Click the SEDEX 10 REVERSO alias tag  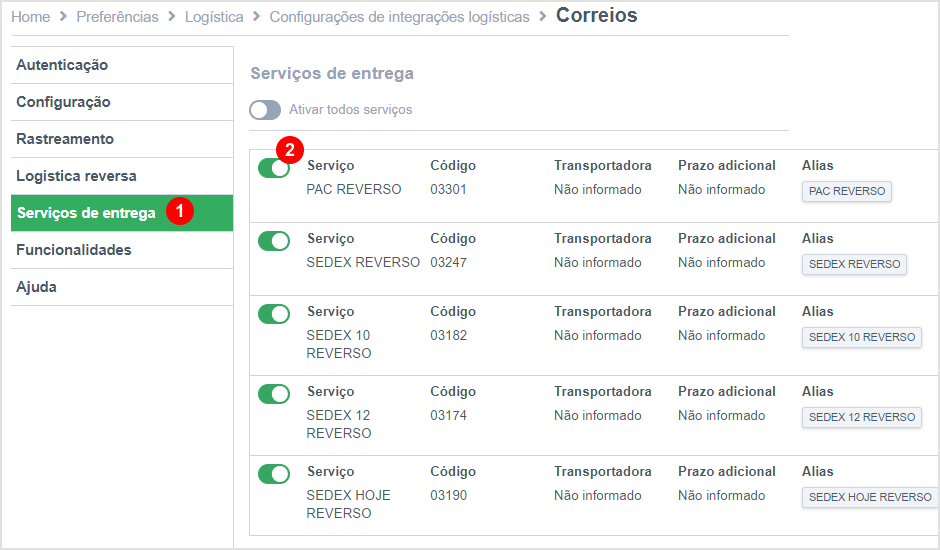(861, 337)
